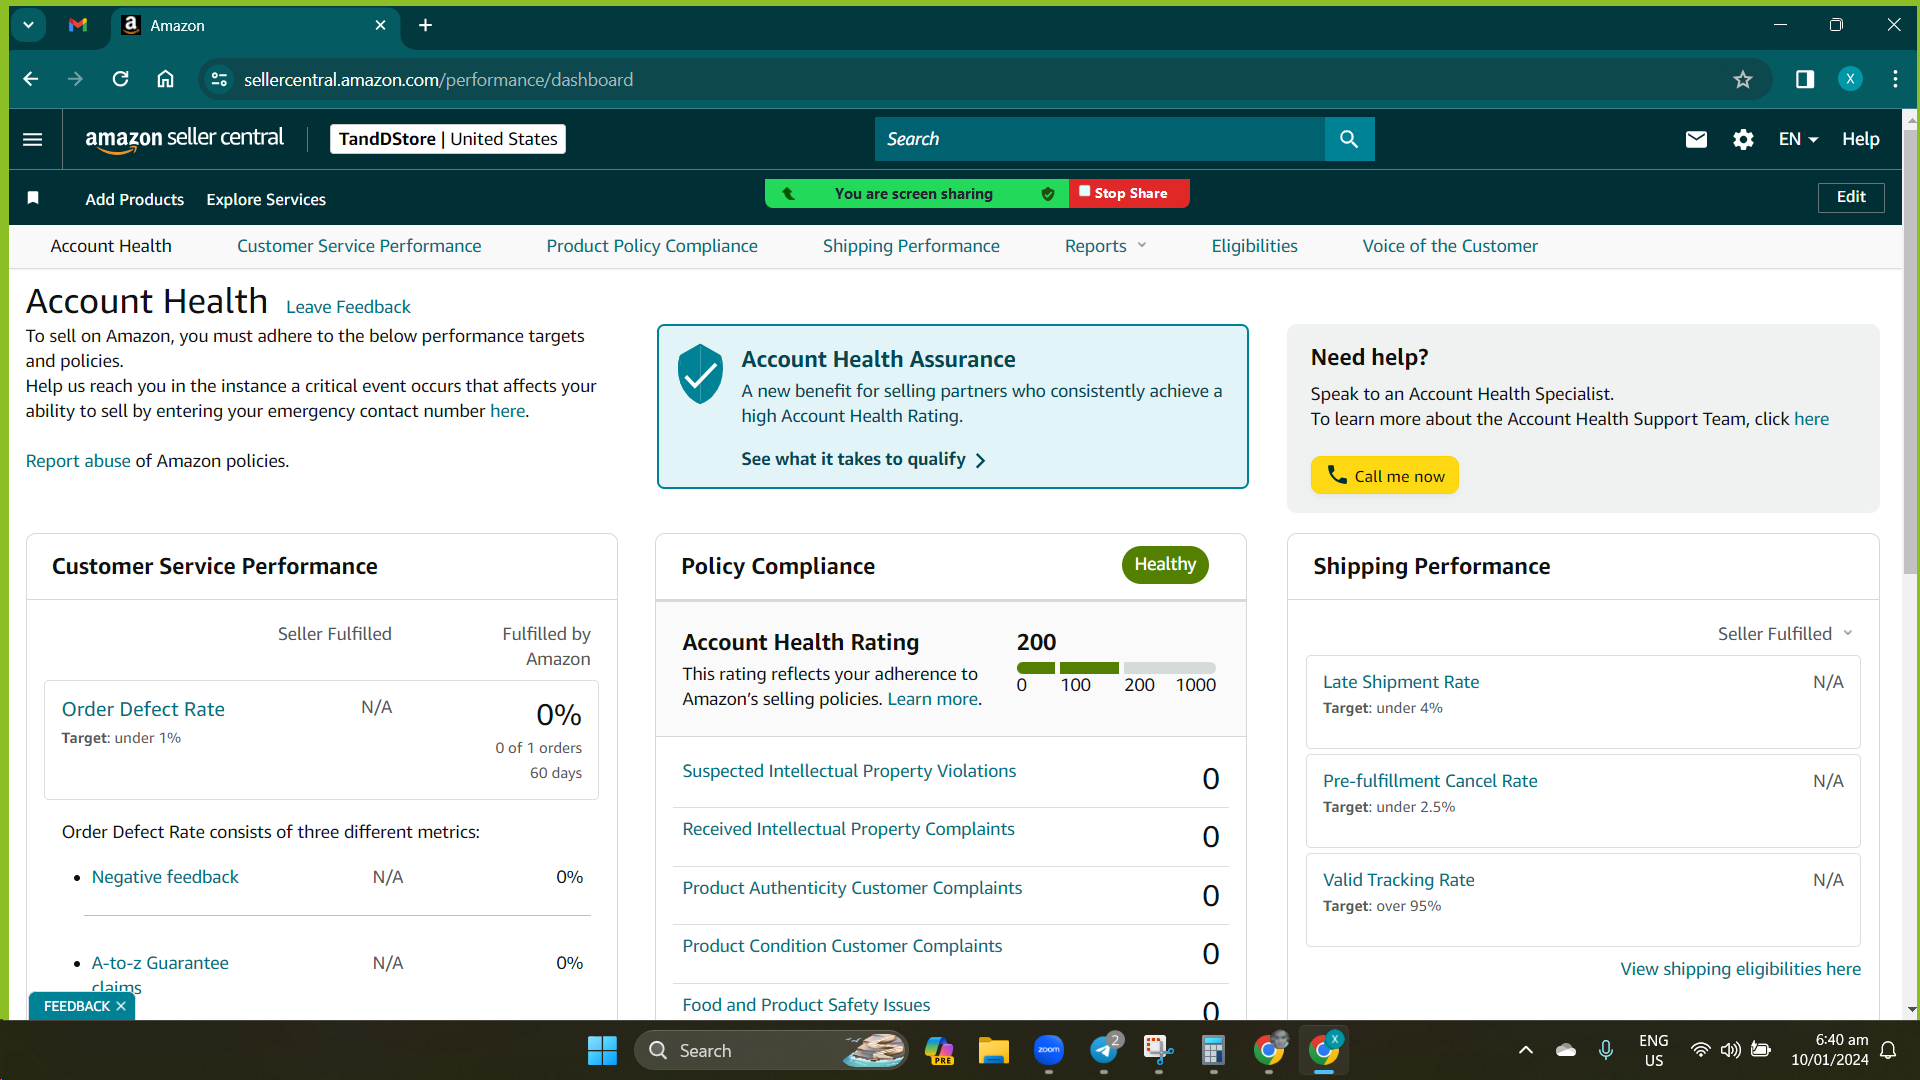1920x1080 pixels.
Task: Open the Pre-fulfillment Cancel Rate link
Action: tap(1430, 781)
